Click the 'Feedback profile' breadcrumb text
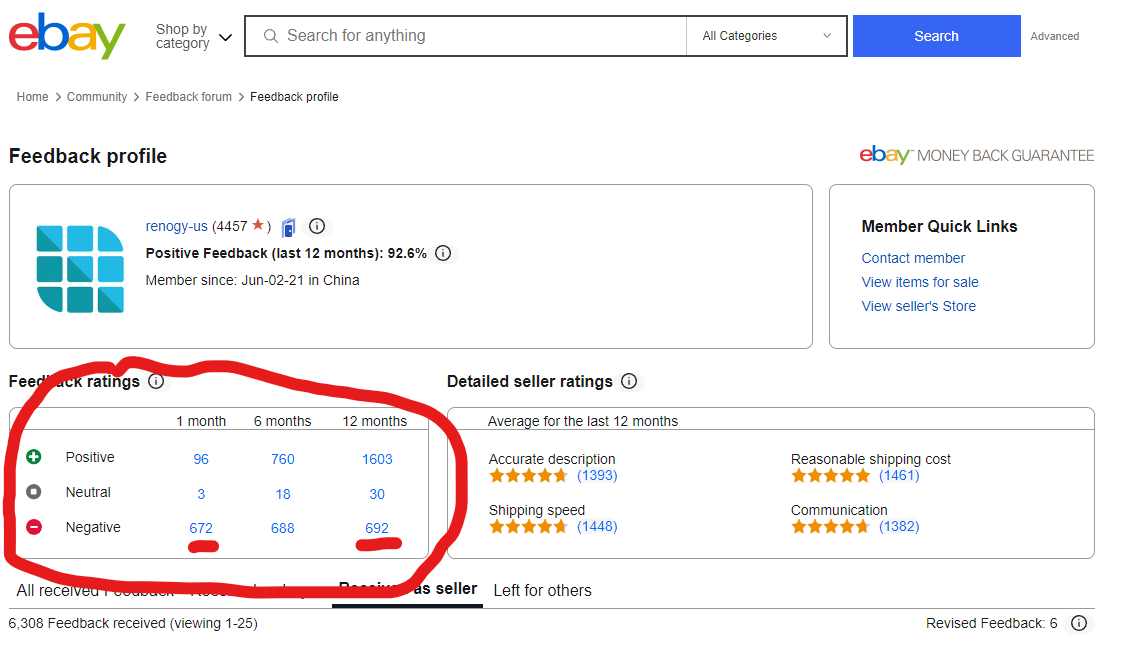 [x=294, y=97]
